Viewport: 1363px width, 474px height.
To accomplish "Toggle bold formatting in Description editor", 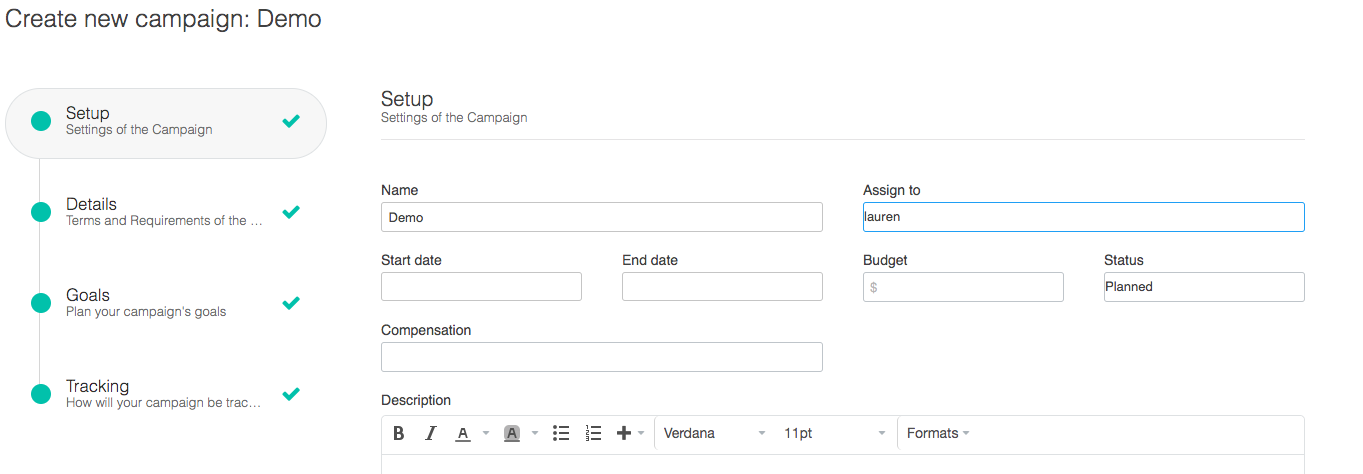I will (x=399, y=433).
